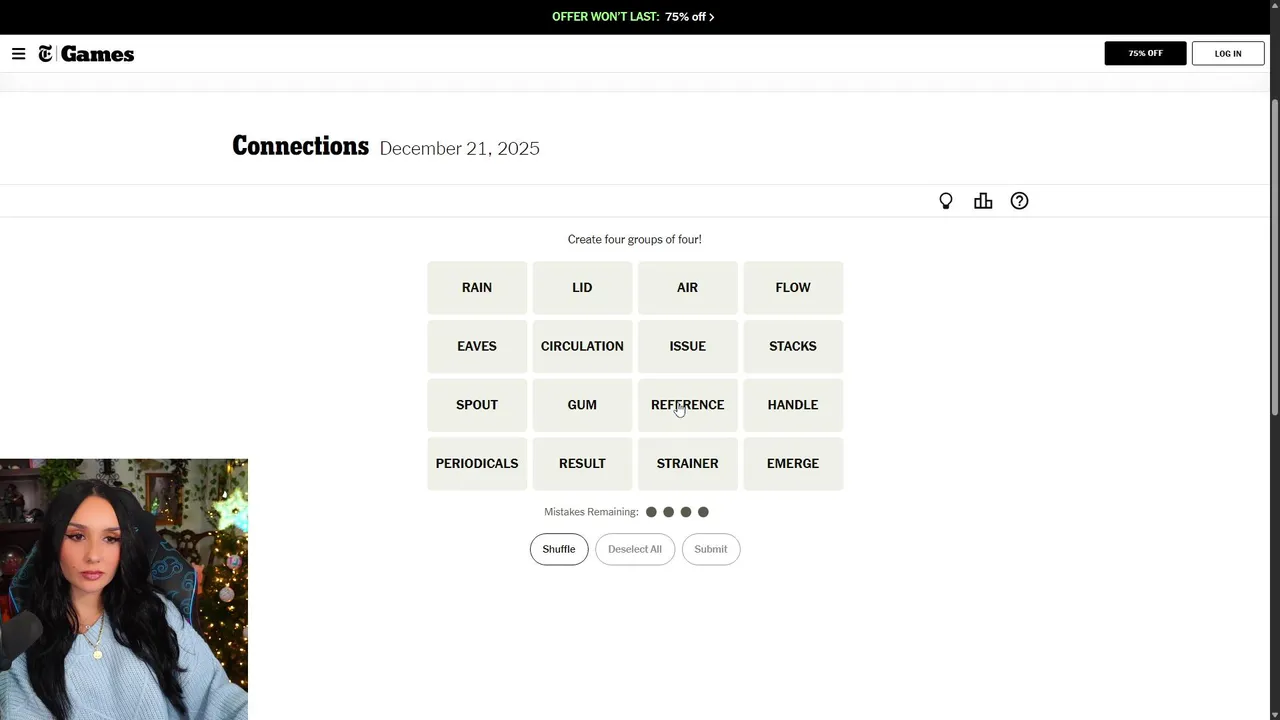Click the 75% OFF subscribe button
Image resolution: width=1280 pixels, height=720 pixels.
[1145, 54]
